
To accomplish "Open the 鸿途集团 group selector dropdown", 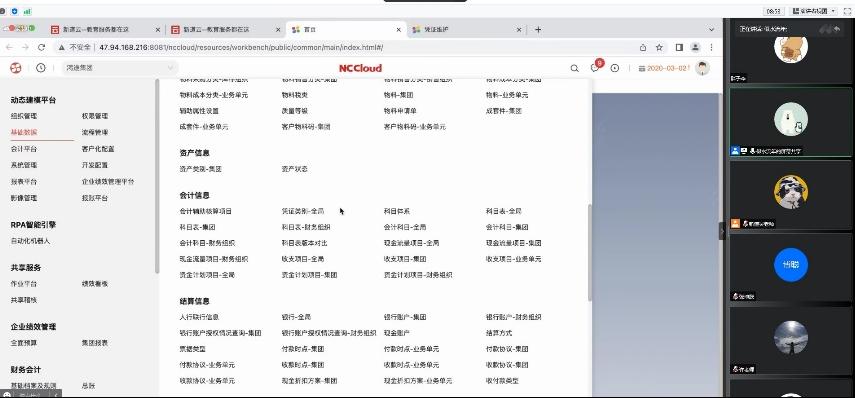I will (119, 68).
